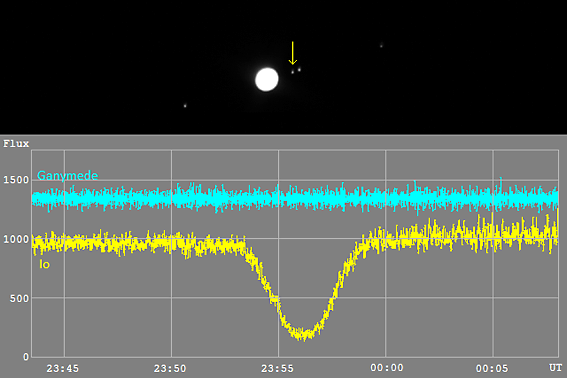Click the moon beneath the yellow arrow
Screen dimensions: 567x378
pos(293,72)
